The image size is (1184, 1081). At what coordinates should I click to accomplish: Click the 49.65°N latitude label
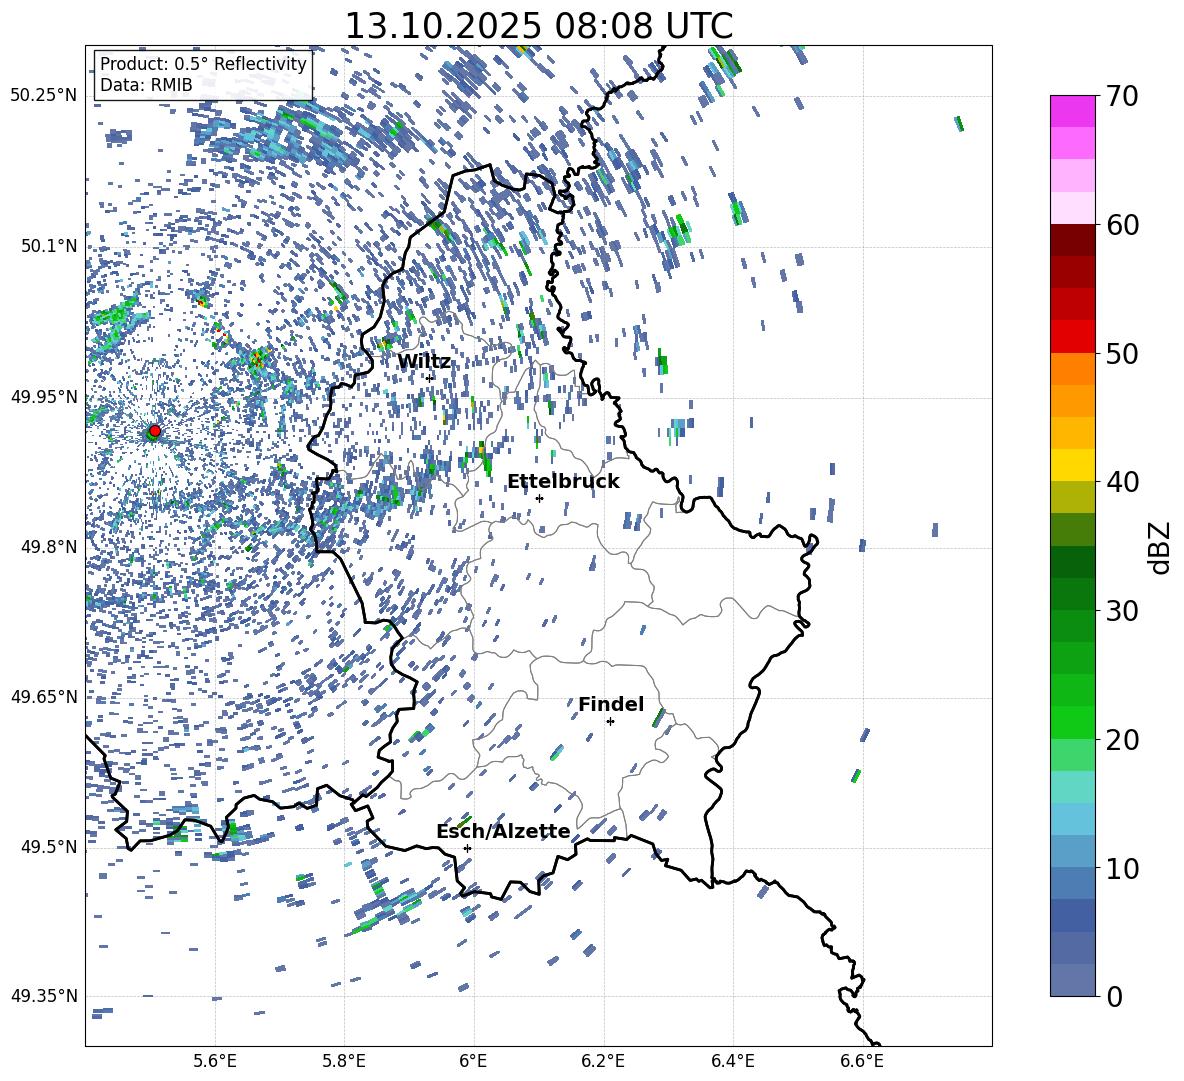pos(44,697)
